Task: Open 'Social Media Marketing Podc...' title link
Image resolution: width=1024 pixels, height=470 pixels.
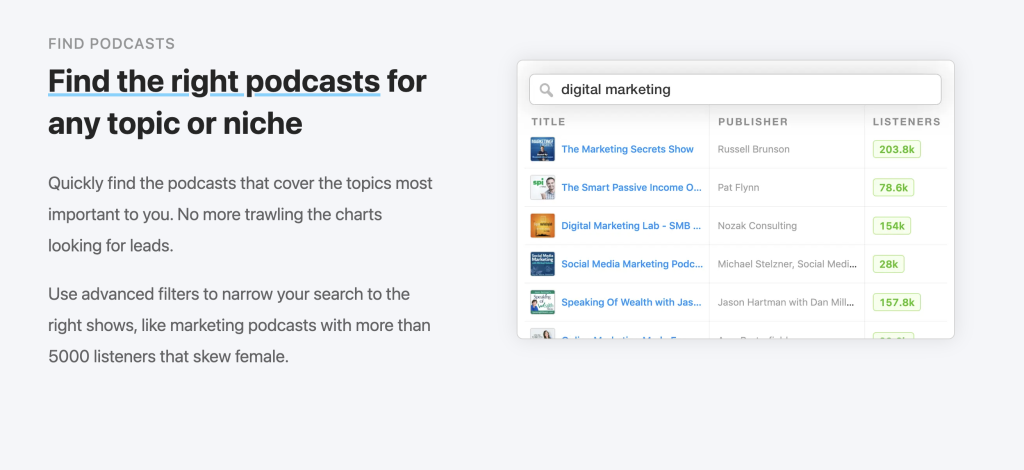Action: pos(630,264)
